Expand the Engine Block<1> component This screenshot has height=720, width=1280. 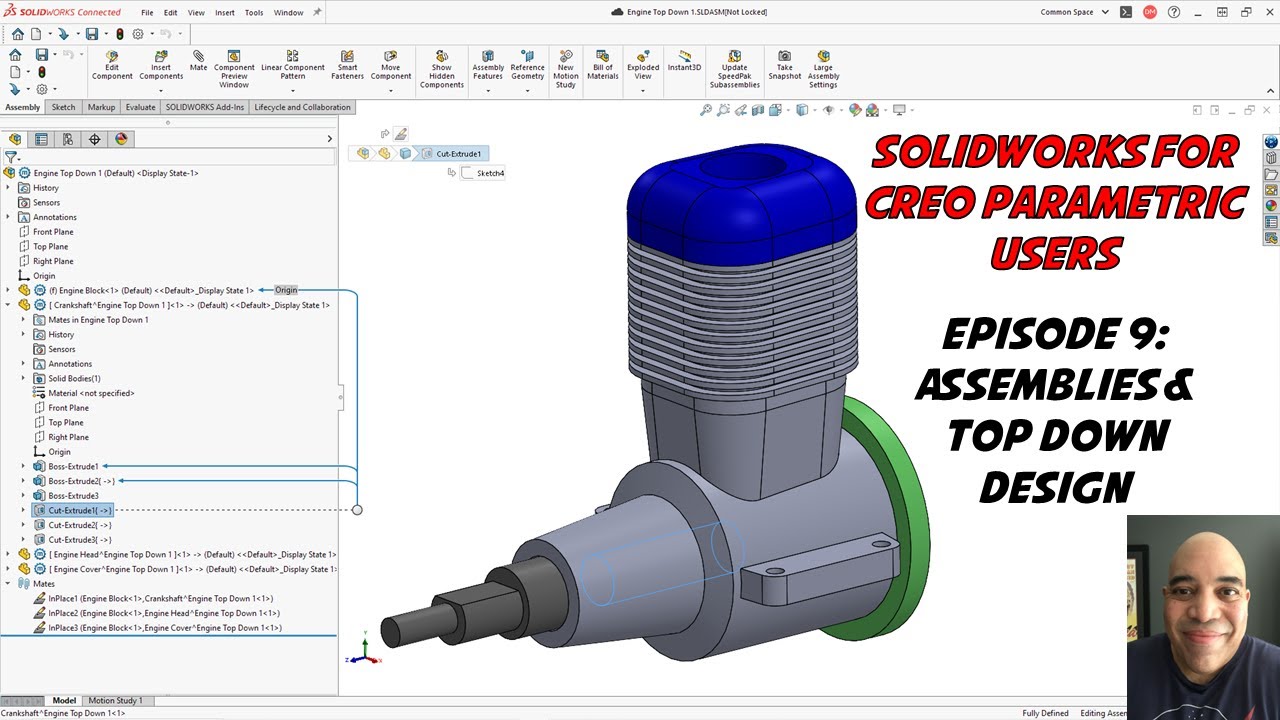pyautogui.click(x=9, y=290)
